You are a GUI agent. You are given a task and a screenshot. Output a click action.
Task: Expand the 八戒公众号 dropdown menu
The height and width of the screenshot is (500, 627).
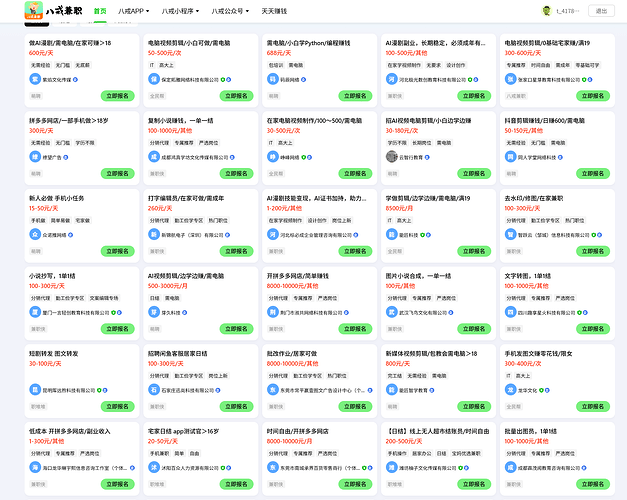tap(230, 11)
